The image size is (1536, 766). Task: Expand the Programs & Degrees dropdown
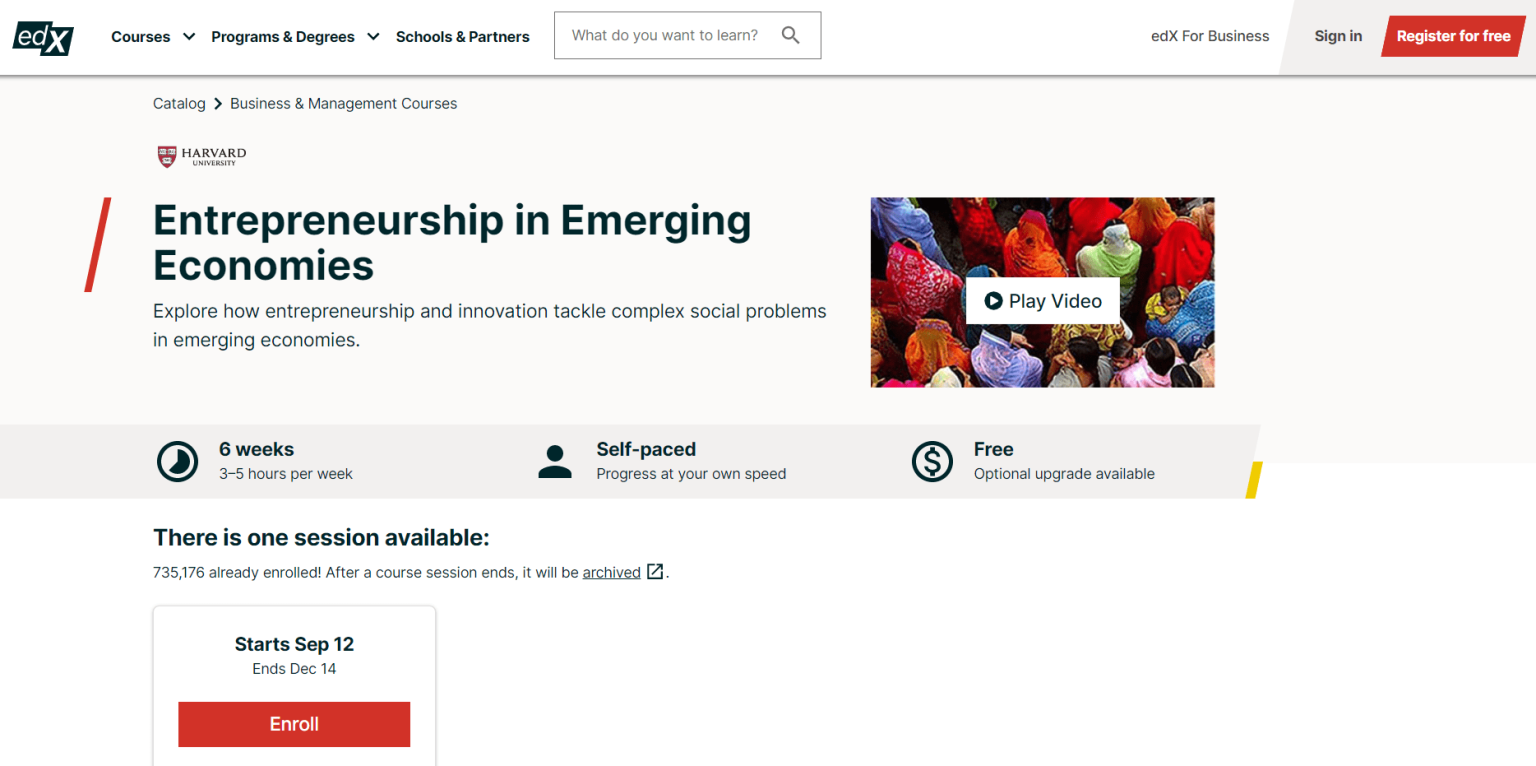[x=295, y=36]
